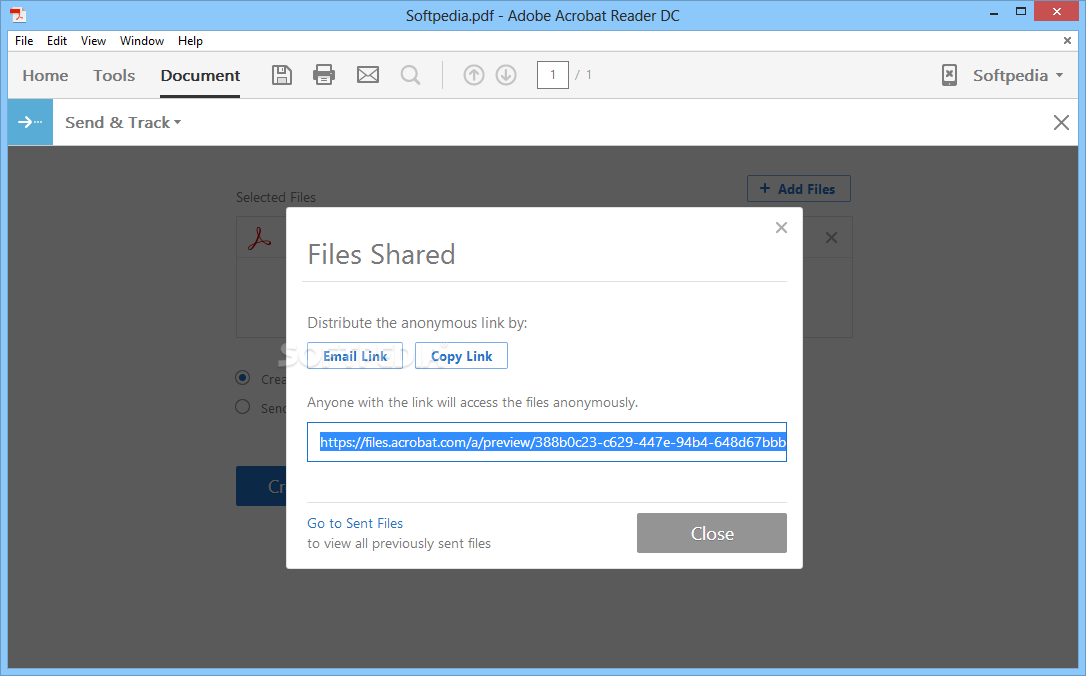Viewport: 1086px width, 676px height.
Task: Click the page number input box
Action: [553, 75]
